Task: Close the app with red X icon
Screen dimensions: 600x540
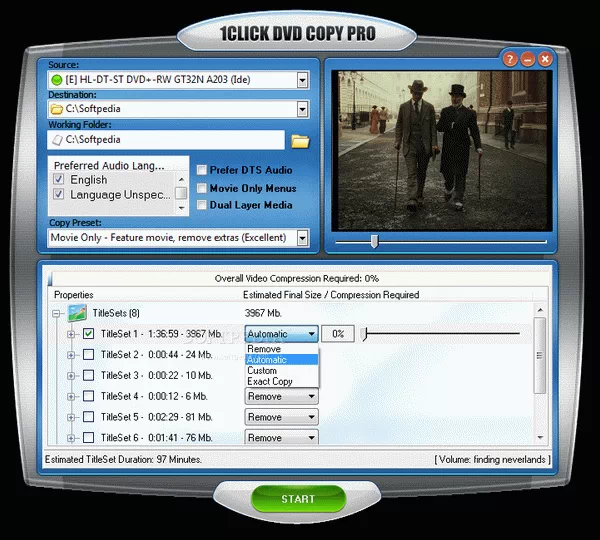Action: tap(545, 59)
